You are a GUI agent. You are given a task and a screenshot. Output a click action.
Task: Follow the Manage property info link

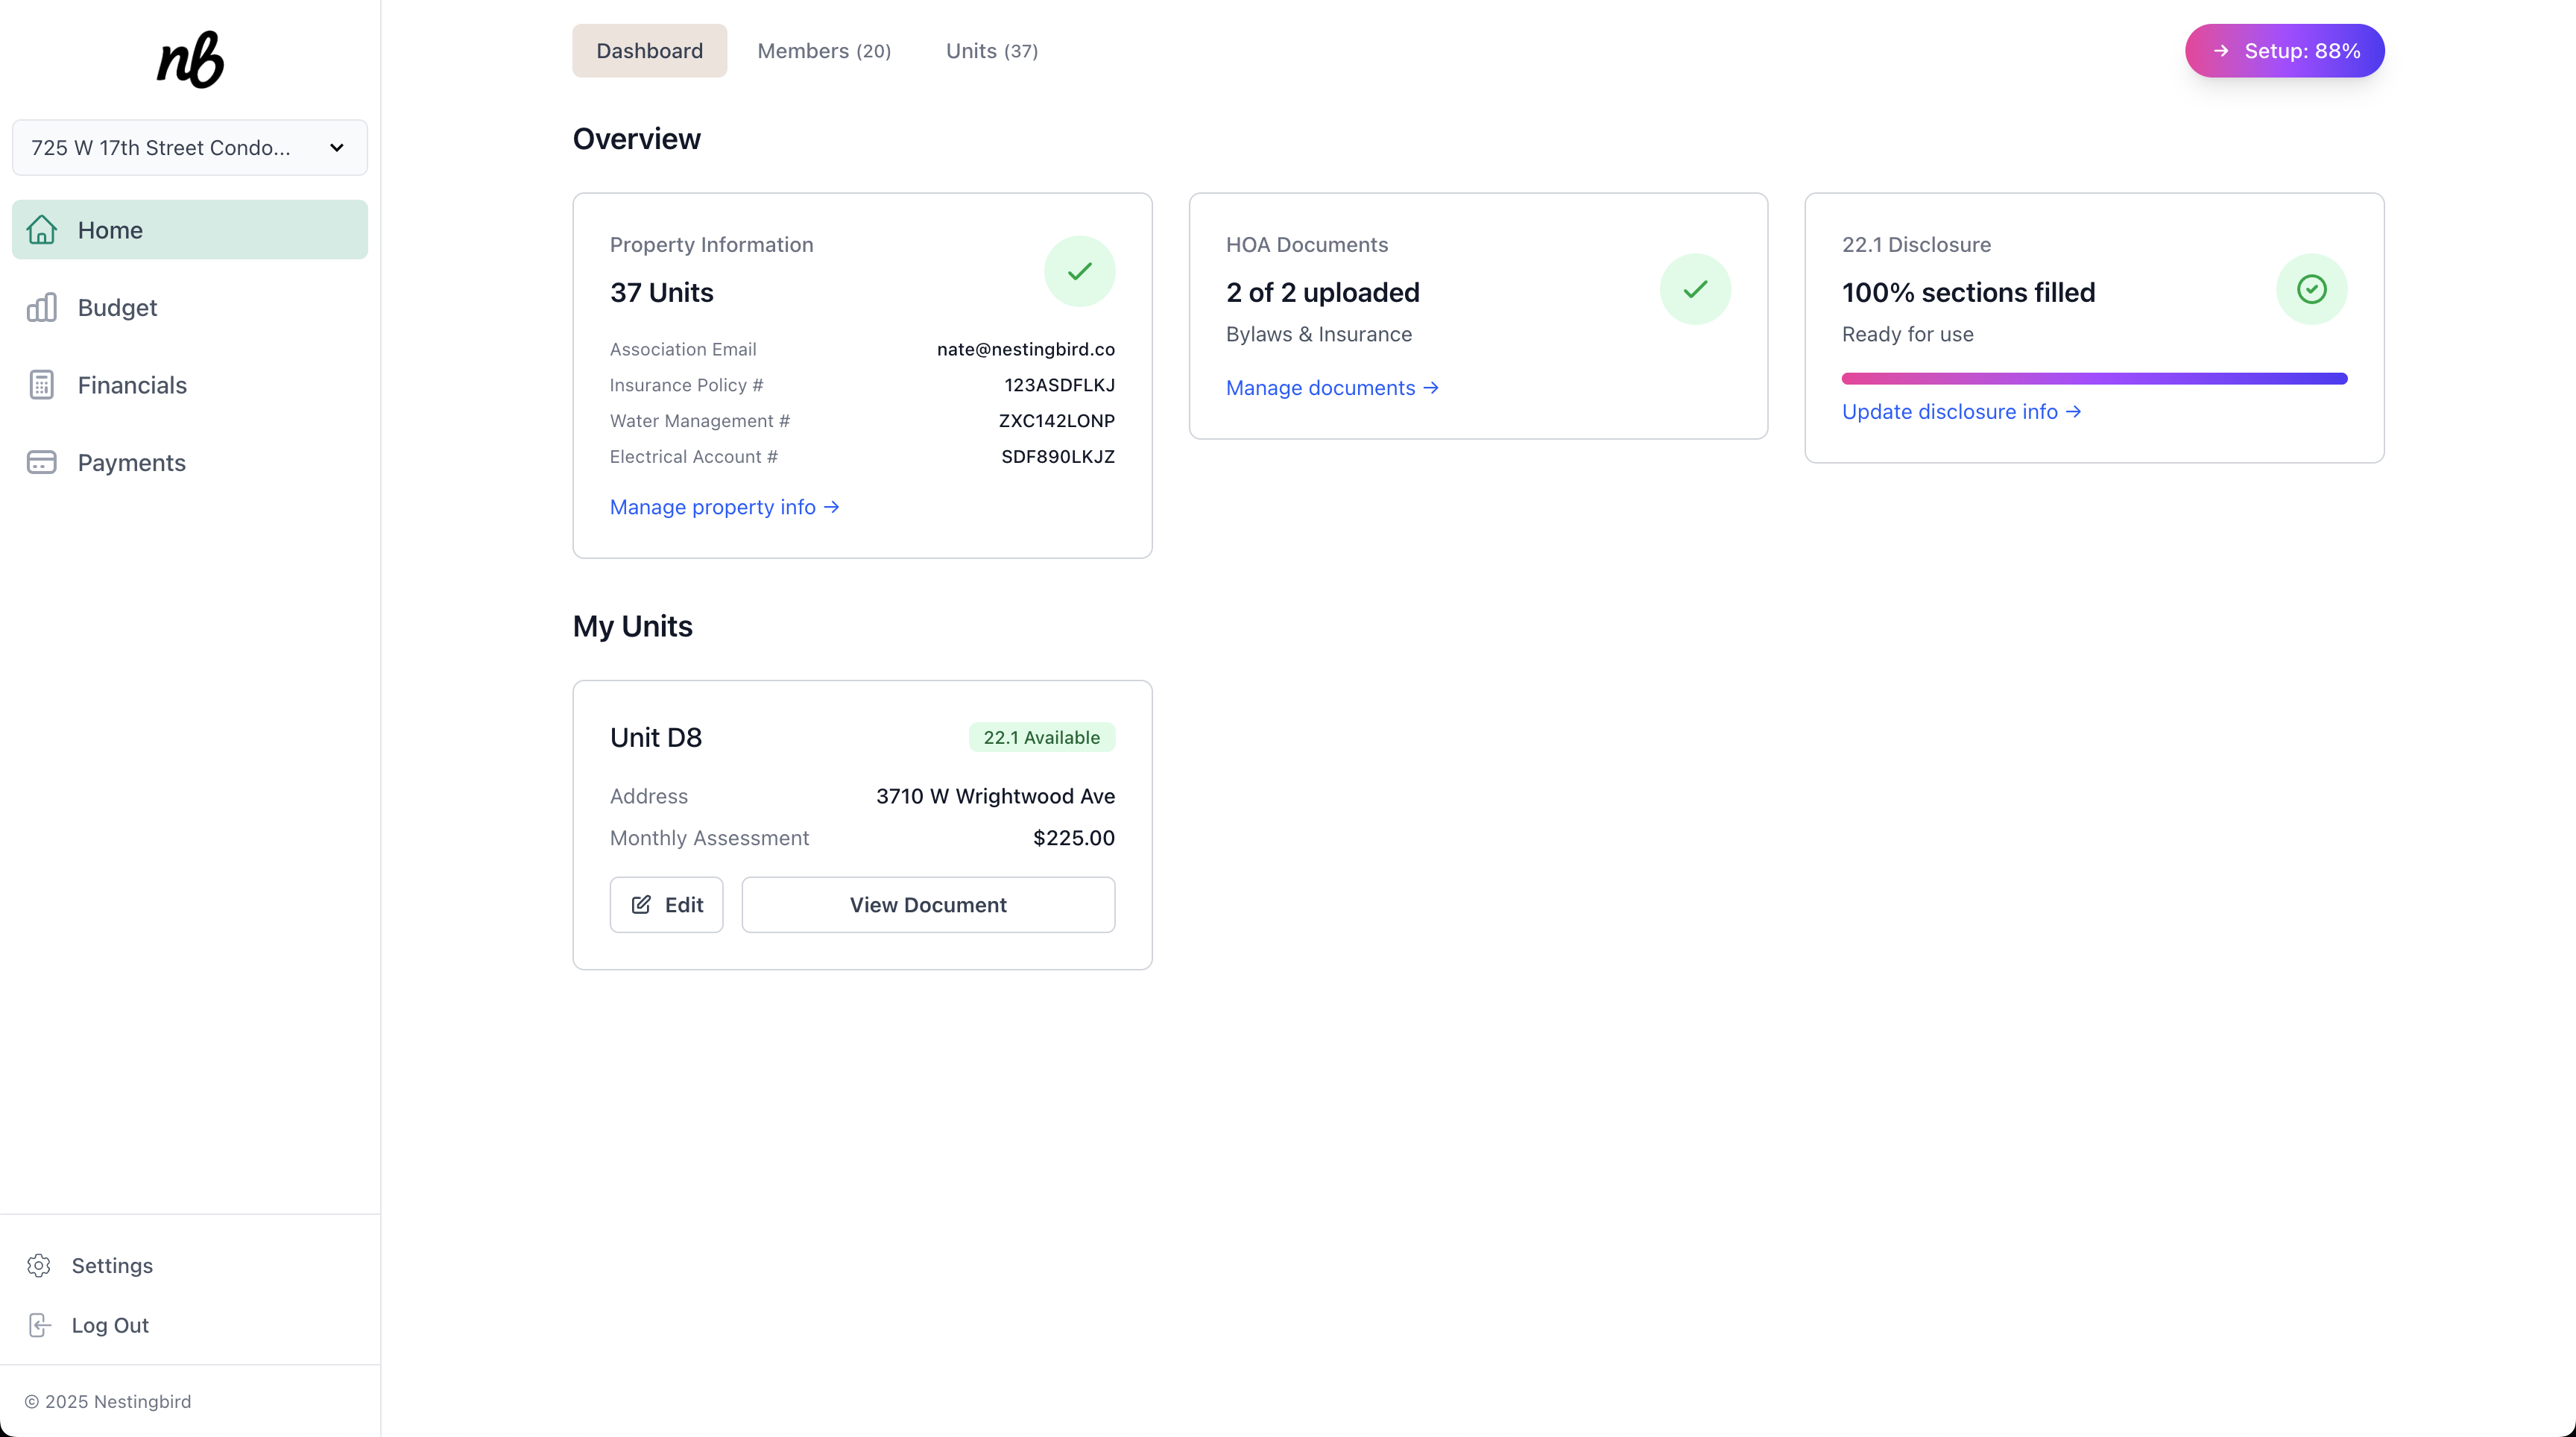coord(724,507)
